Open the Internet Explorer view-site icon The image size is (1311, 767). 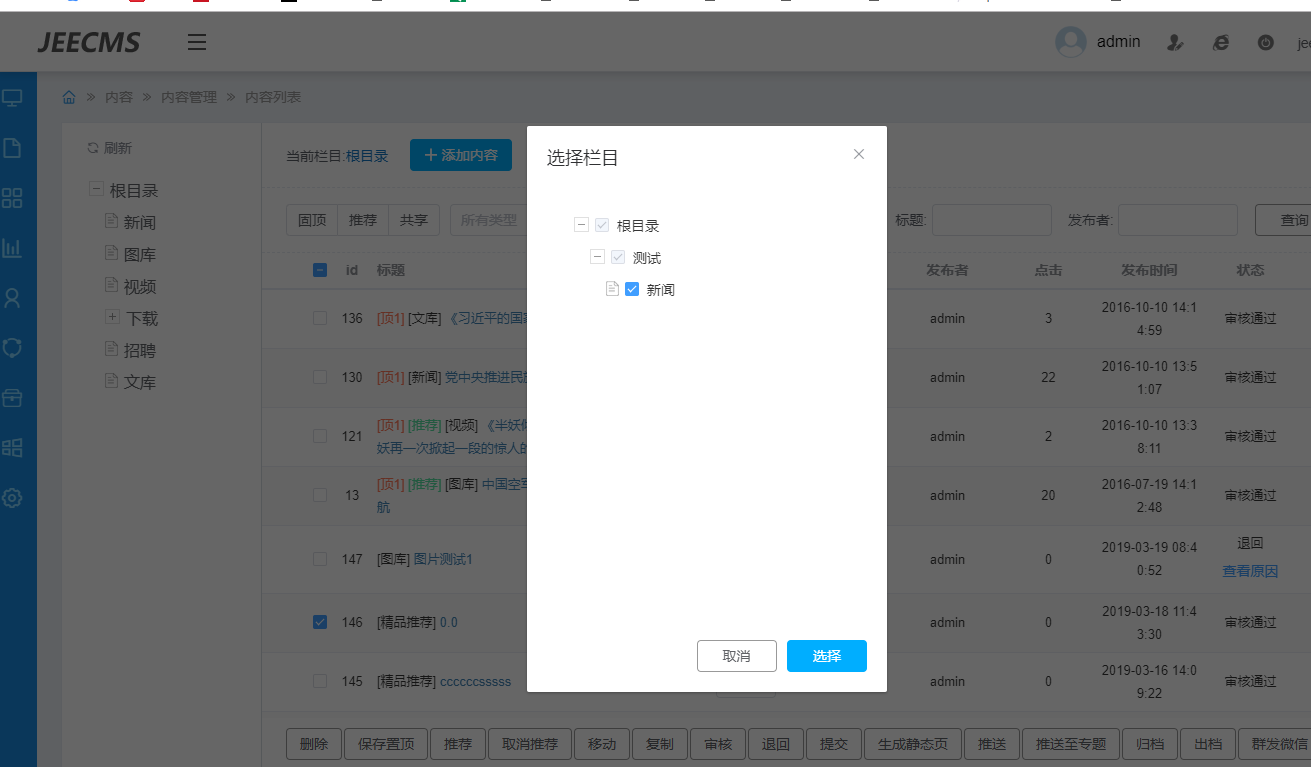pos(1221,42)
